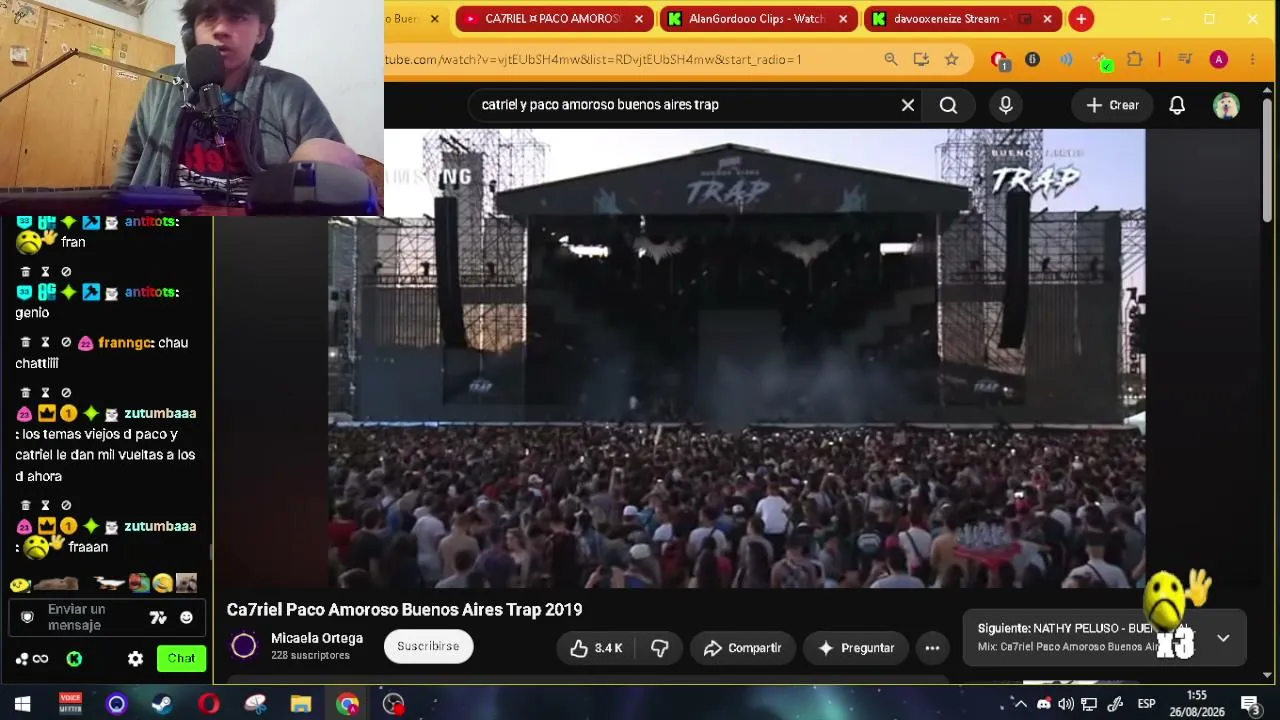Image resolution: width=1280 pixels, height=720 pixels.
Task: Open YouTube notifications bell
Action: point(1177,105)
